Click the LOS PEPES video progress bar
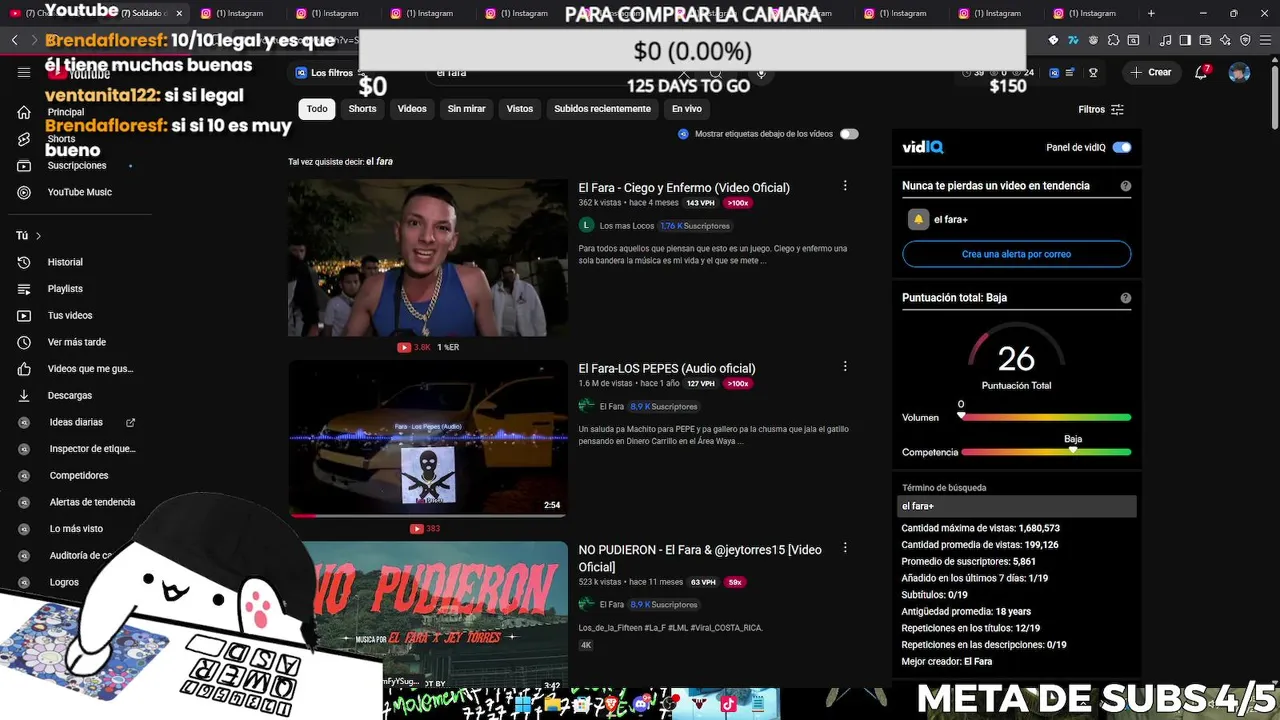This screenshot has width=1280, height=720. point(428,515)
